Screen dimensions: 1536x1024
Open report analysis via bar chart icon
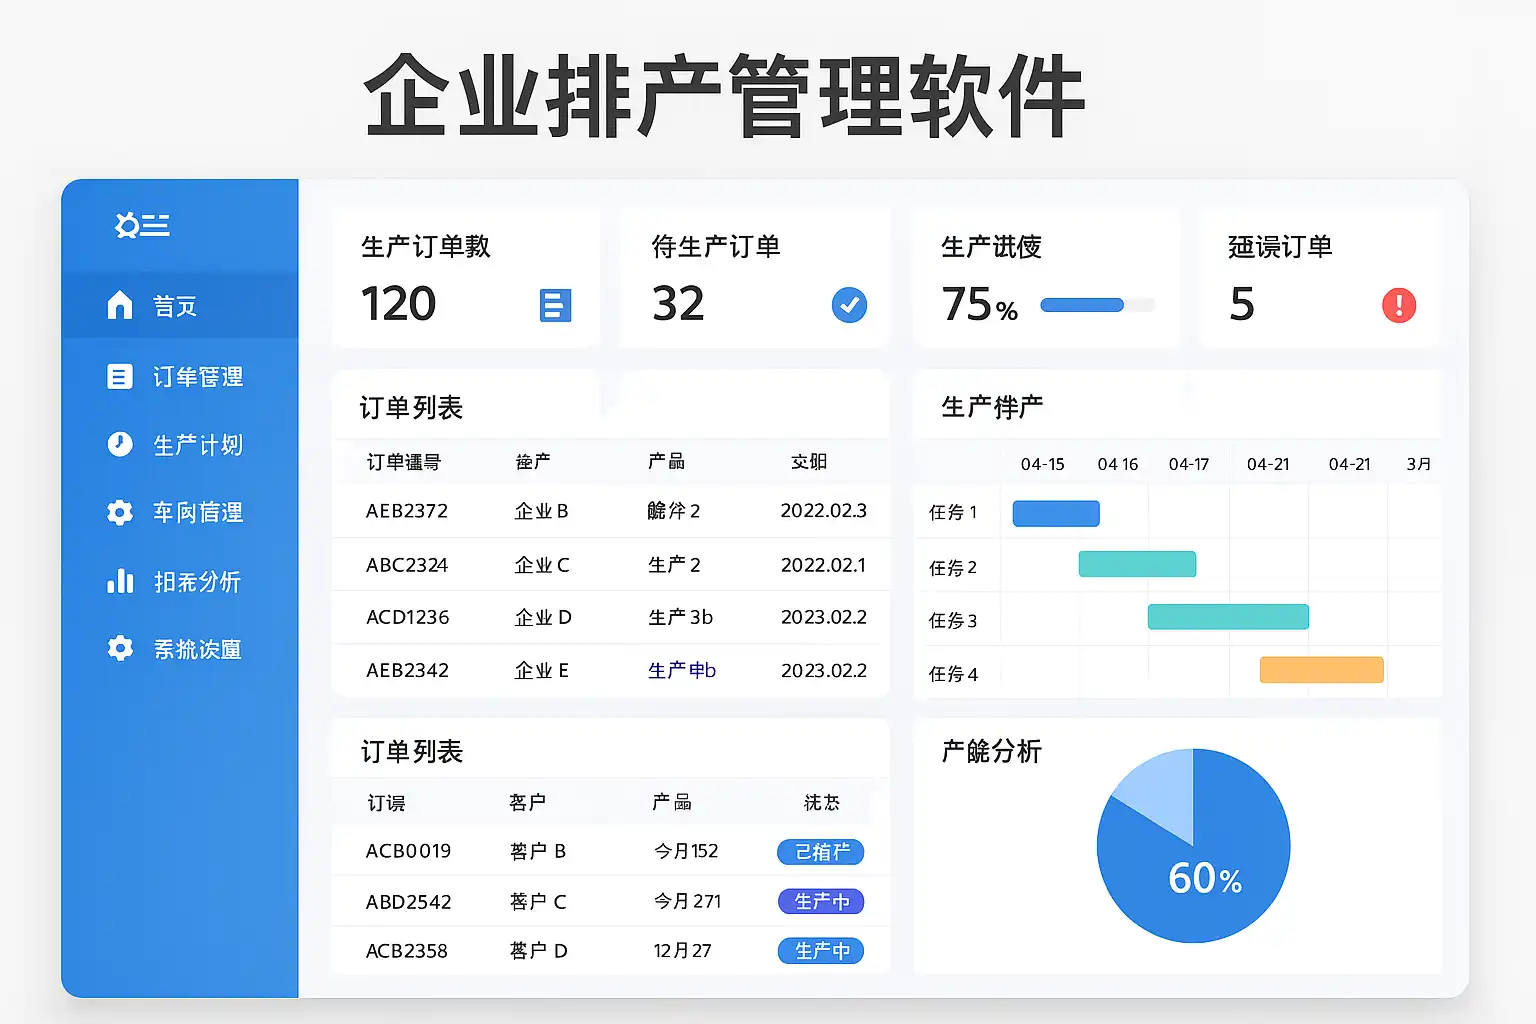pyautogui.click(x=120, y=581)
